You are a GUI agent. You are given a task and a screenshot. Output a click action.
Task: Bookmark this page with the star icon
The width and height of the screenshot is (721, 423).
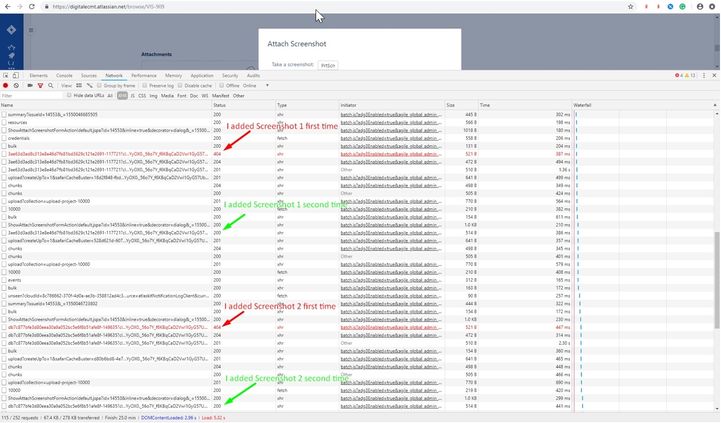630,6
